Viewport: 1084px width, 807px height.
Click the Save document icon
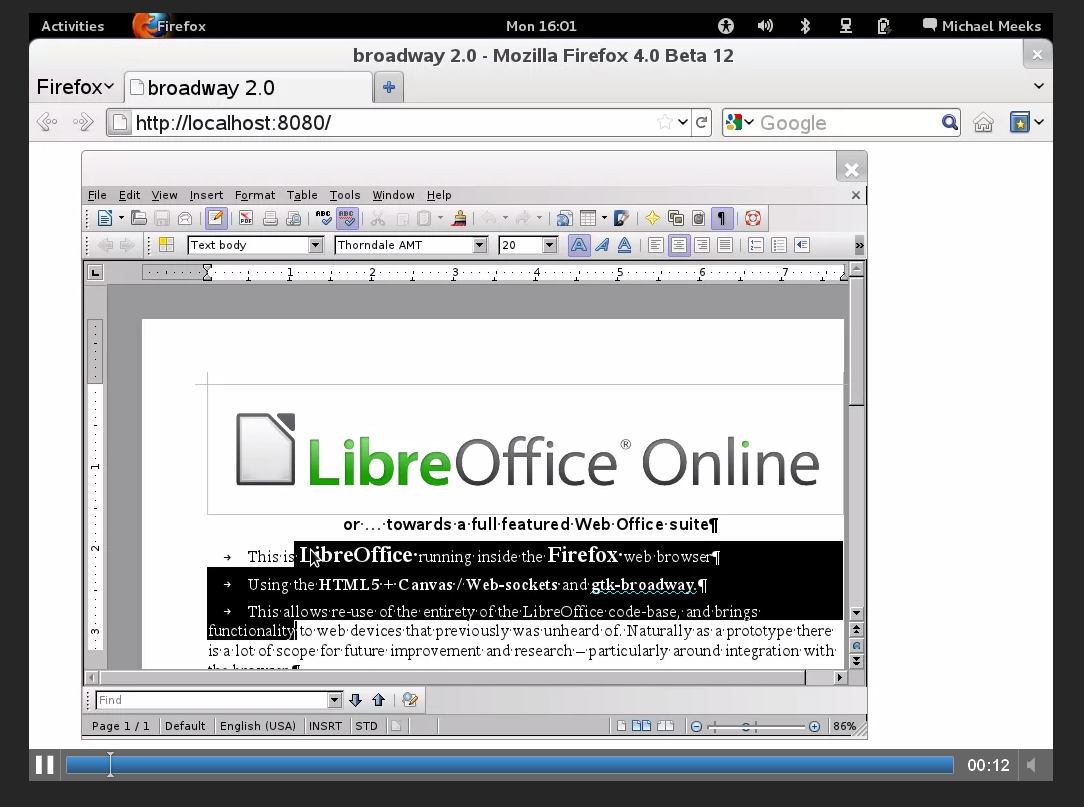click(x=162, y=219)
